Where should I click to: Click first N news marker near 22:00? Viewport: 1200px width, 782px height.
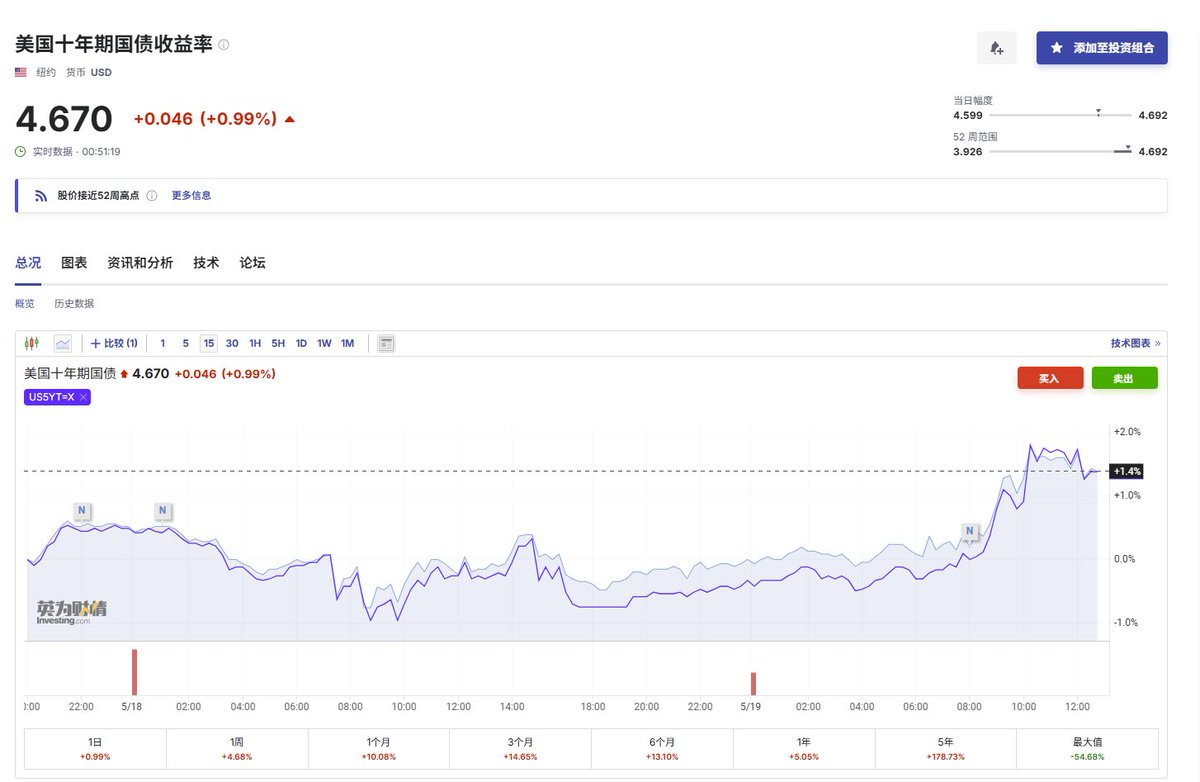point(82,511)
